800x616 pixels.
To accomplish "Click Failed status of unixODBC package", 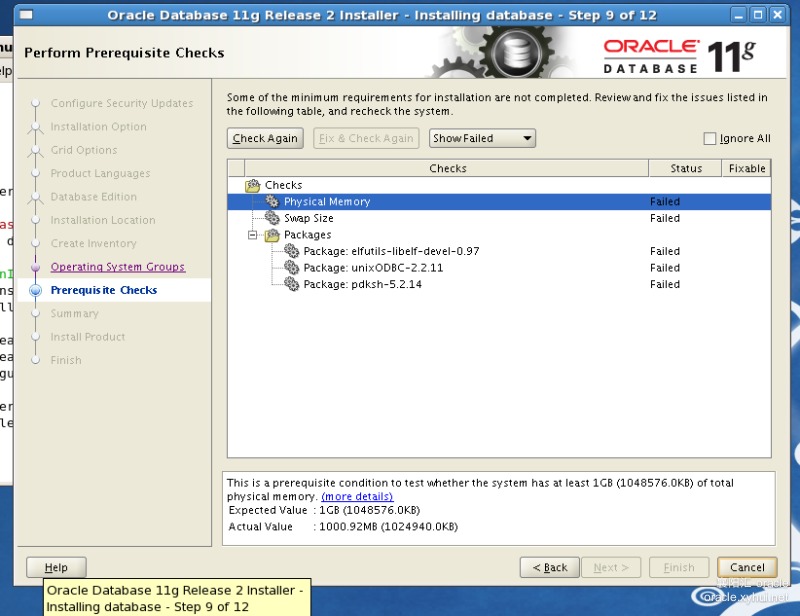I will pyautogui.click(x=665, y=267).
